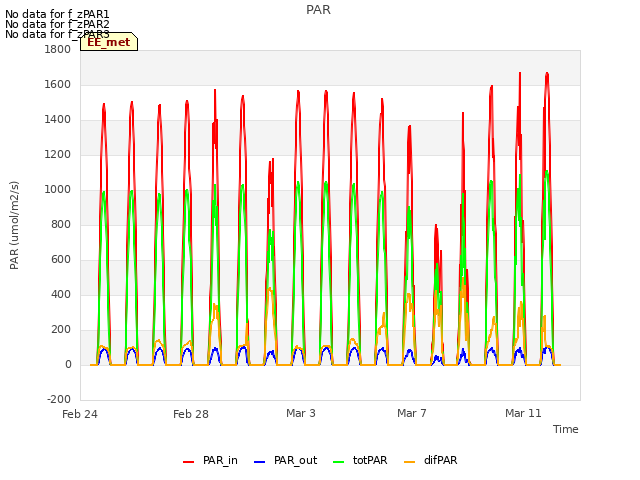Viewport: 640px width, 480px height.
Task: Click the Mar 11 x-axis tick label
Action: click(x=523, y=413)
